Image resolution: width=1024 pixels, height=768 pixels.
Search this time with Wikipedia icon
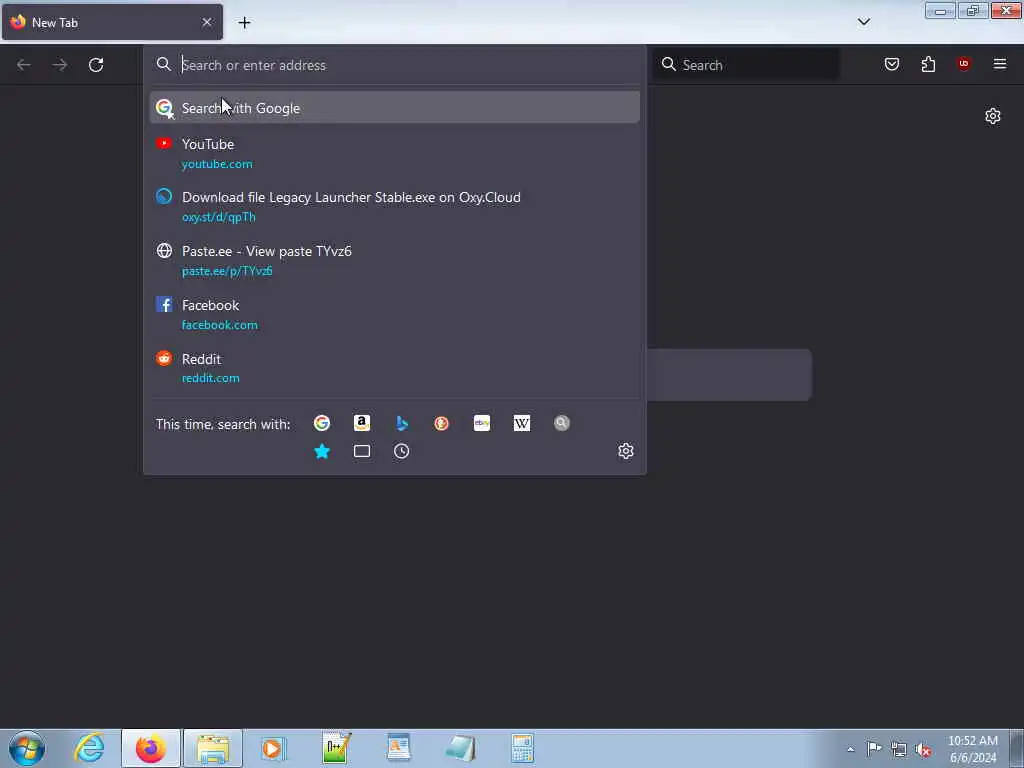522,423
